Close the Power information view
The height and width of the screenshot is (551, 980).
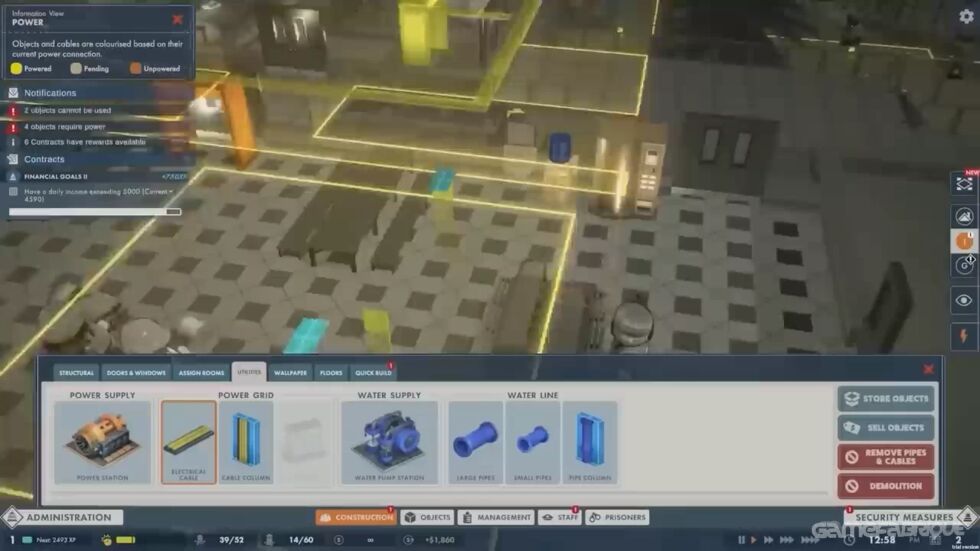click(178, 19)
